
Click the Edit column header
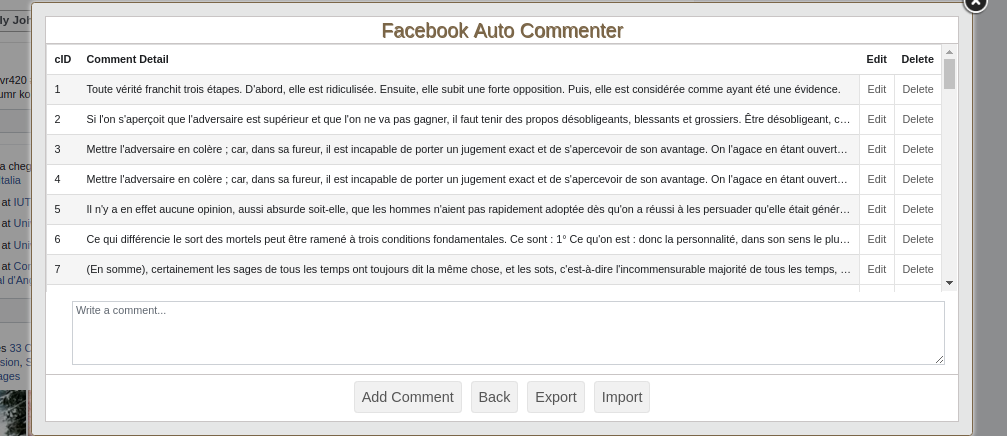(877, 59)
